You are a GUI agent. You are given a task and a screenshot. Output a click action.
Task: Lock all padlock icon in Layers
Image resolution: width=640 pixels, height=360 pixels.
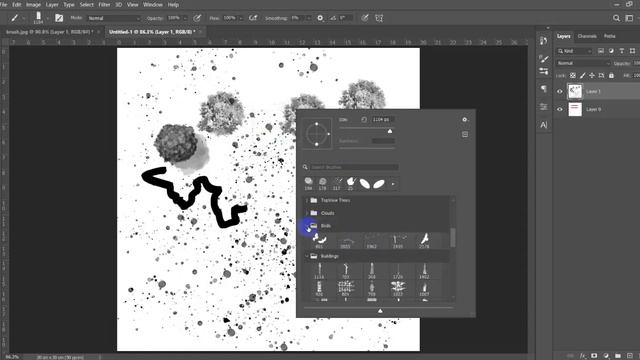coord(611,76)
